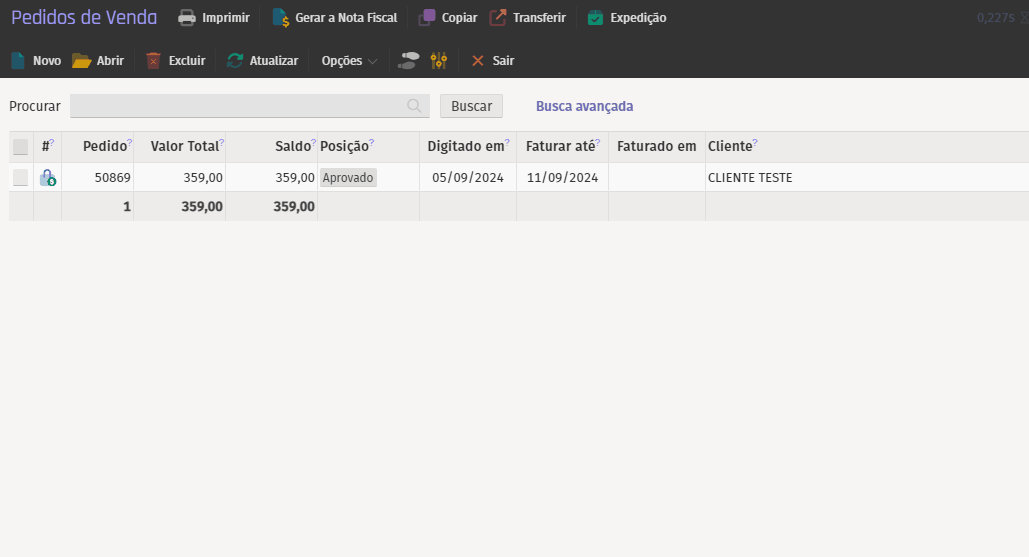1029x557 pixels.
Task: Open the Busca avançada link
Action: coord(584,106)
